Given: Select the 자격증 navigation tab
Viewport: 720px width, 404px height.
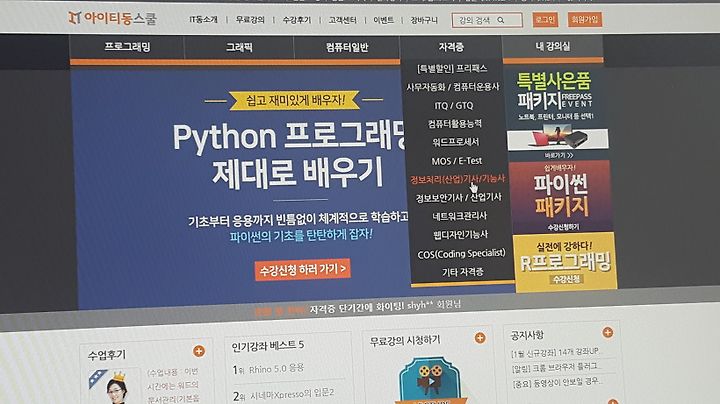Looking at the screenshot, I should pyautogui.click(x=451, y=47).
